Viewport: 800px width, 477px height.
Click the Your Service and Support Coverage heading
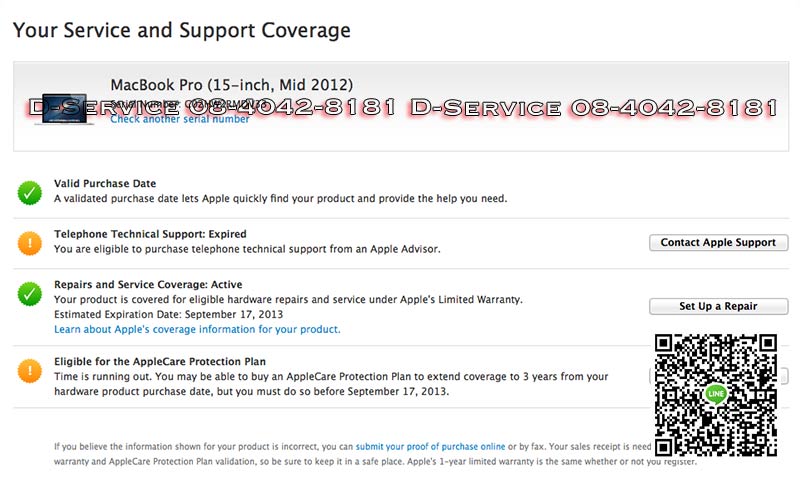182,30
